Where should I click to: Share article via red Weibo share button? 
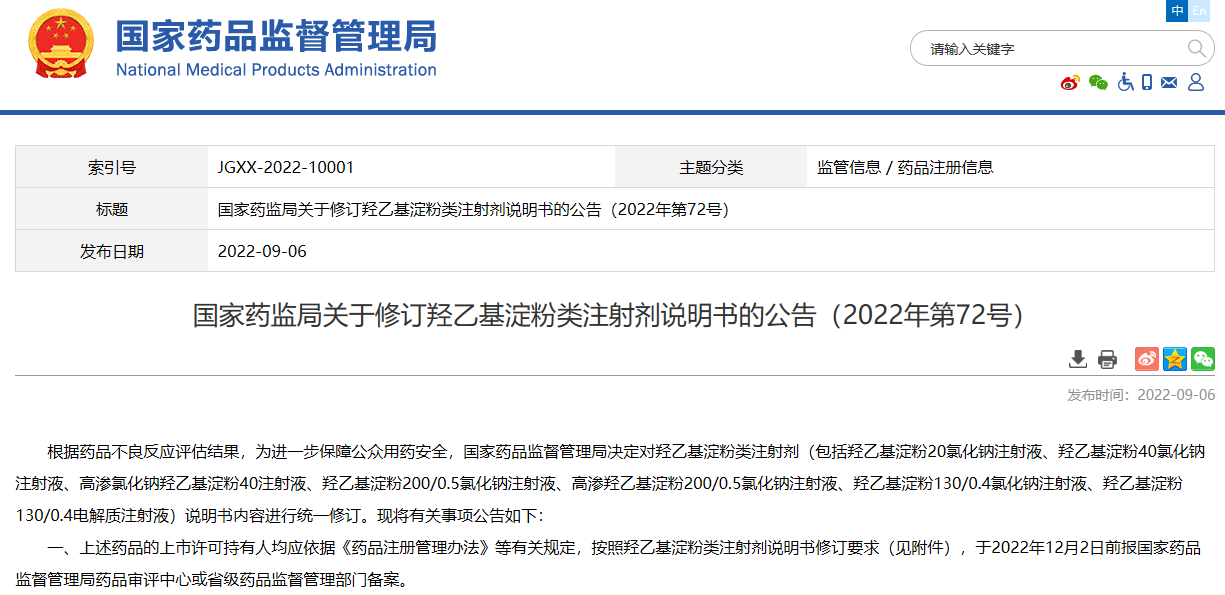tap(1147, 359)
